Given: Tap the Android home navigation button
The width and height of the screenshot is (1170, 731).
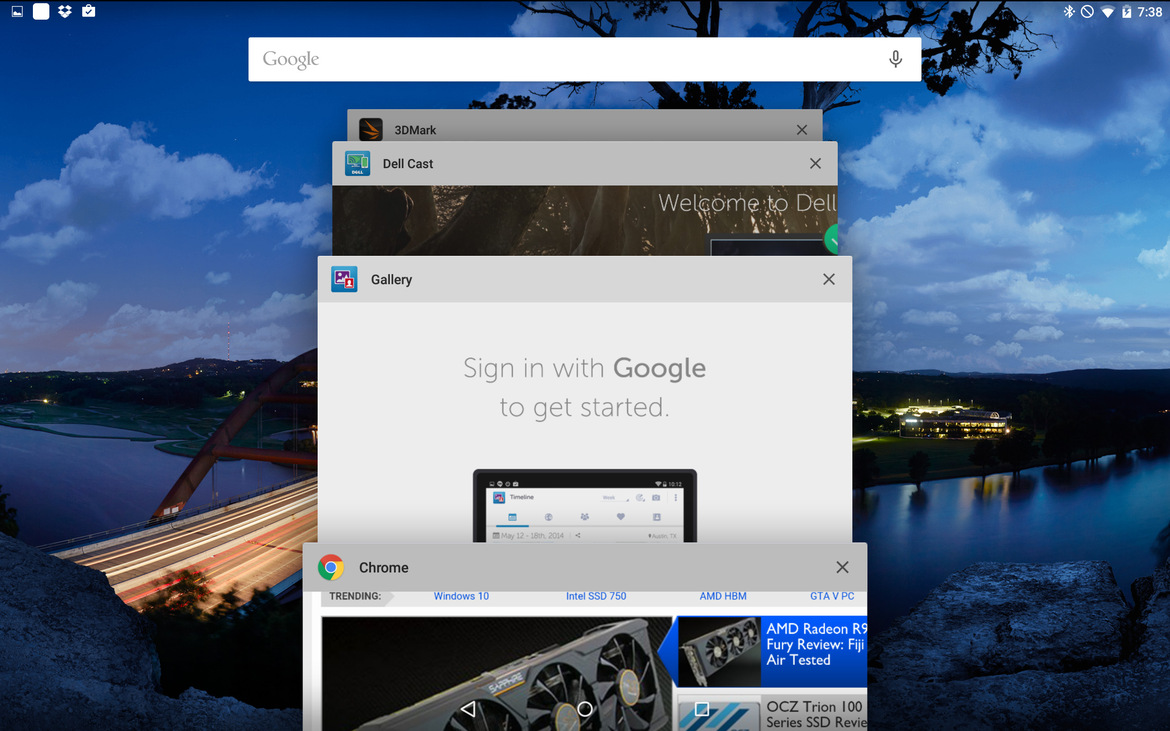Looking at the screenshot, I should [585, 709].
